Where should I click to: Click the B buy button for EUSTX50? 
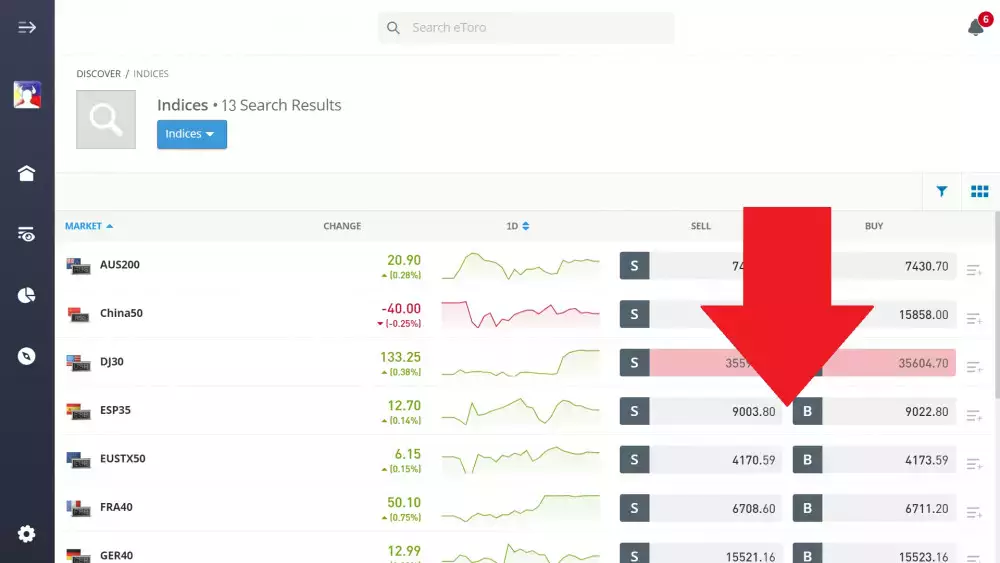click(x=807, y=460)
